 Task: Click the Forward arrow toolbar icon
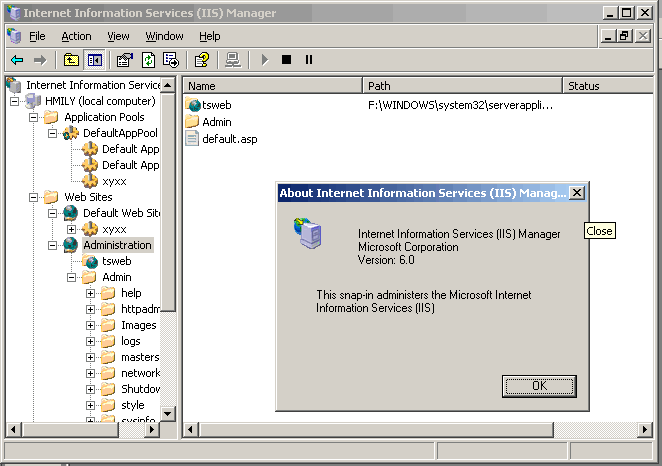point(40,60)
